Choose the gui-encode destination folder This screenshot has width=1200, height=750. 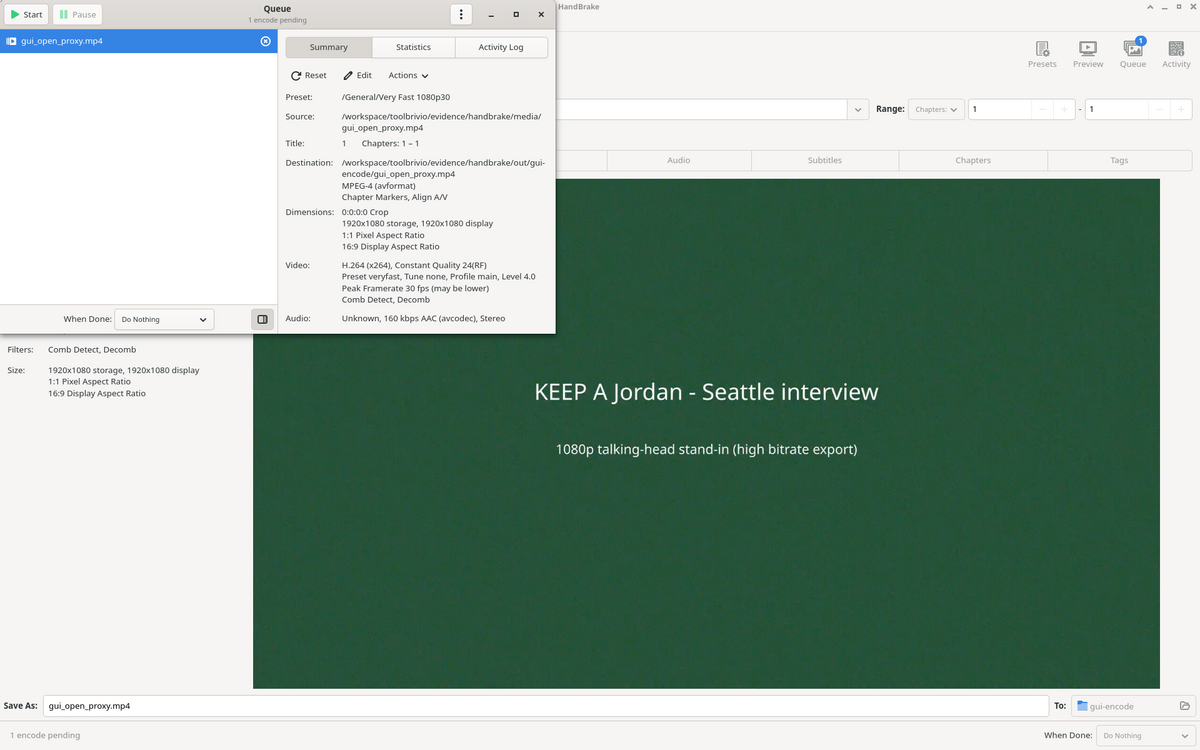pos(1133,706)
